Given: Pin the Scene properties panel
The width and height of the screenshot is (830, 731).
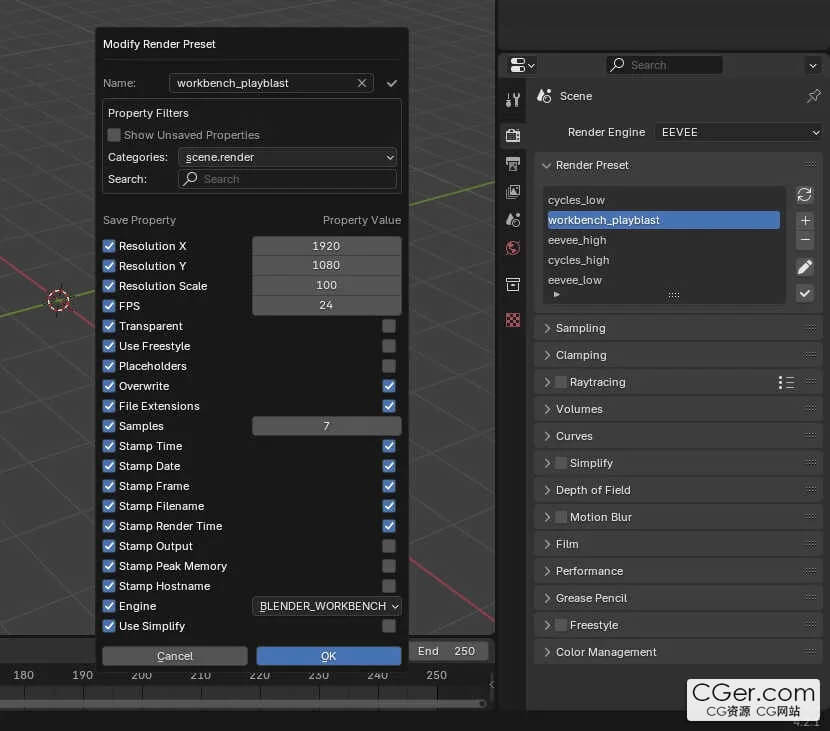Looking at the screenshot, I should [813, 96].
